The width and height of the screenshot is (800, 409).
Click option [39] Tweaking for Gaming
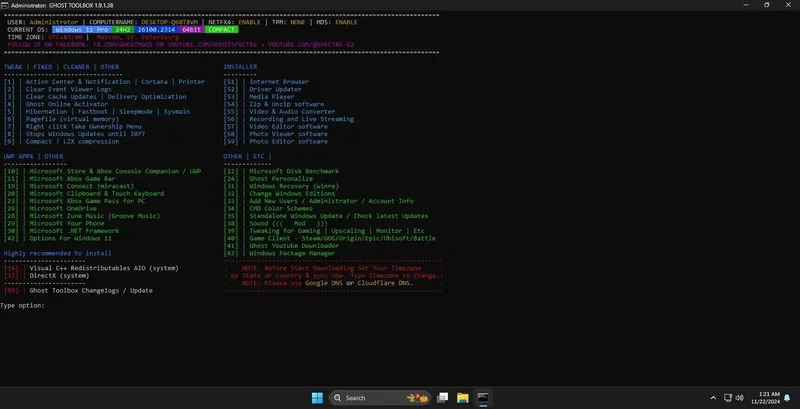pyautogui.click(x=324, y=231)
